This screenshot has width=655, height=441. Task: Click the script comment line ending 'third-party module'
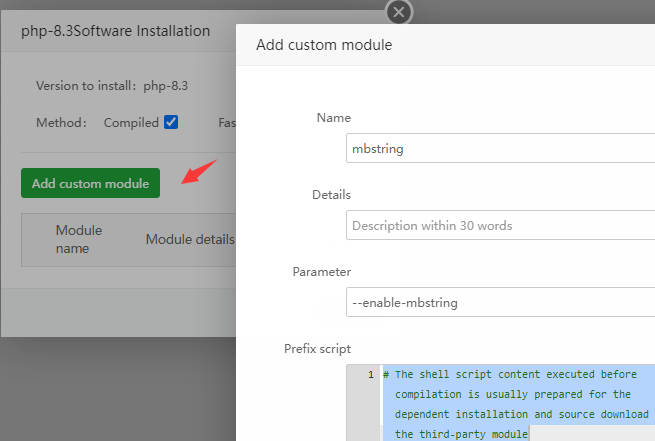point(461,433)
